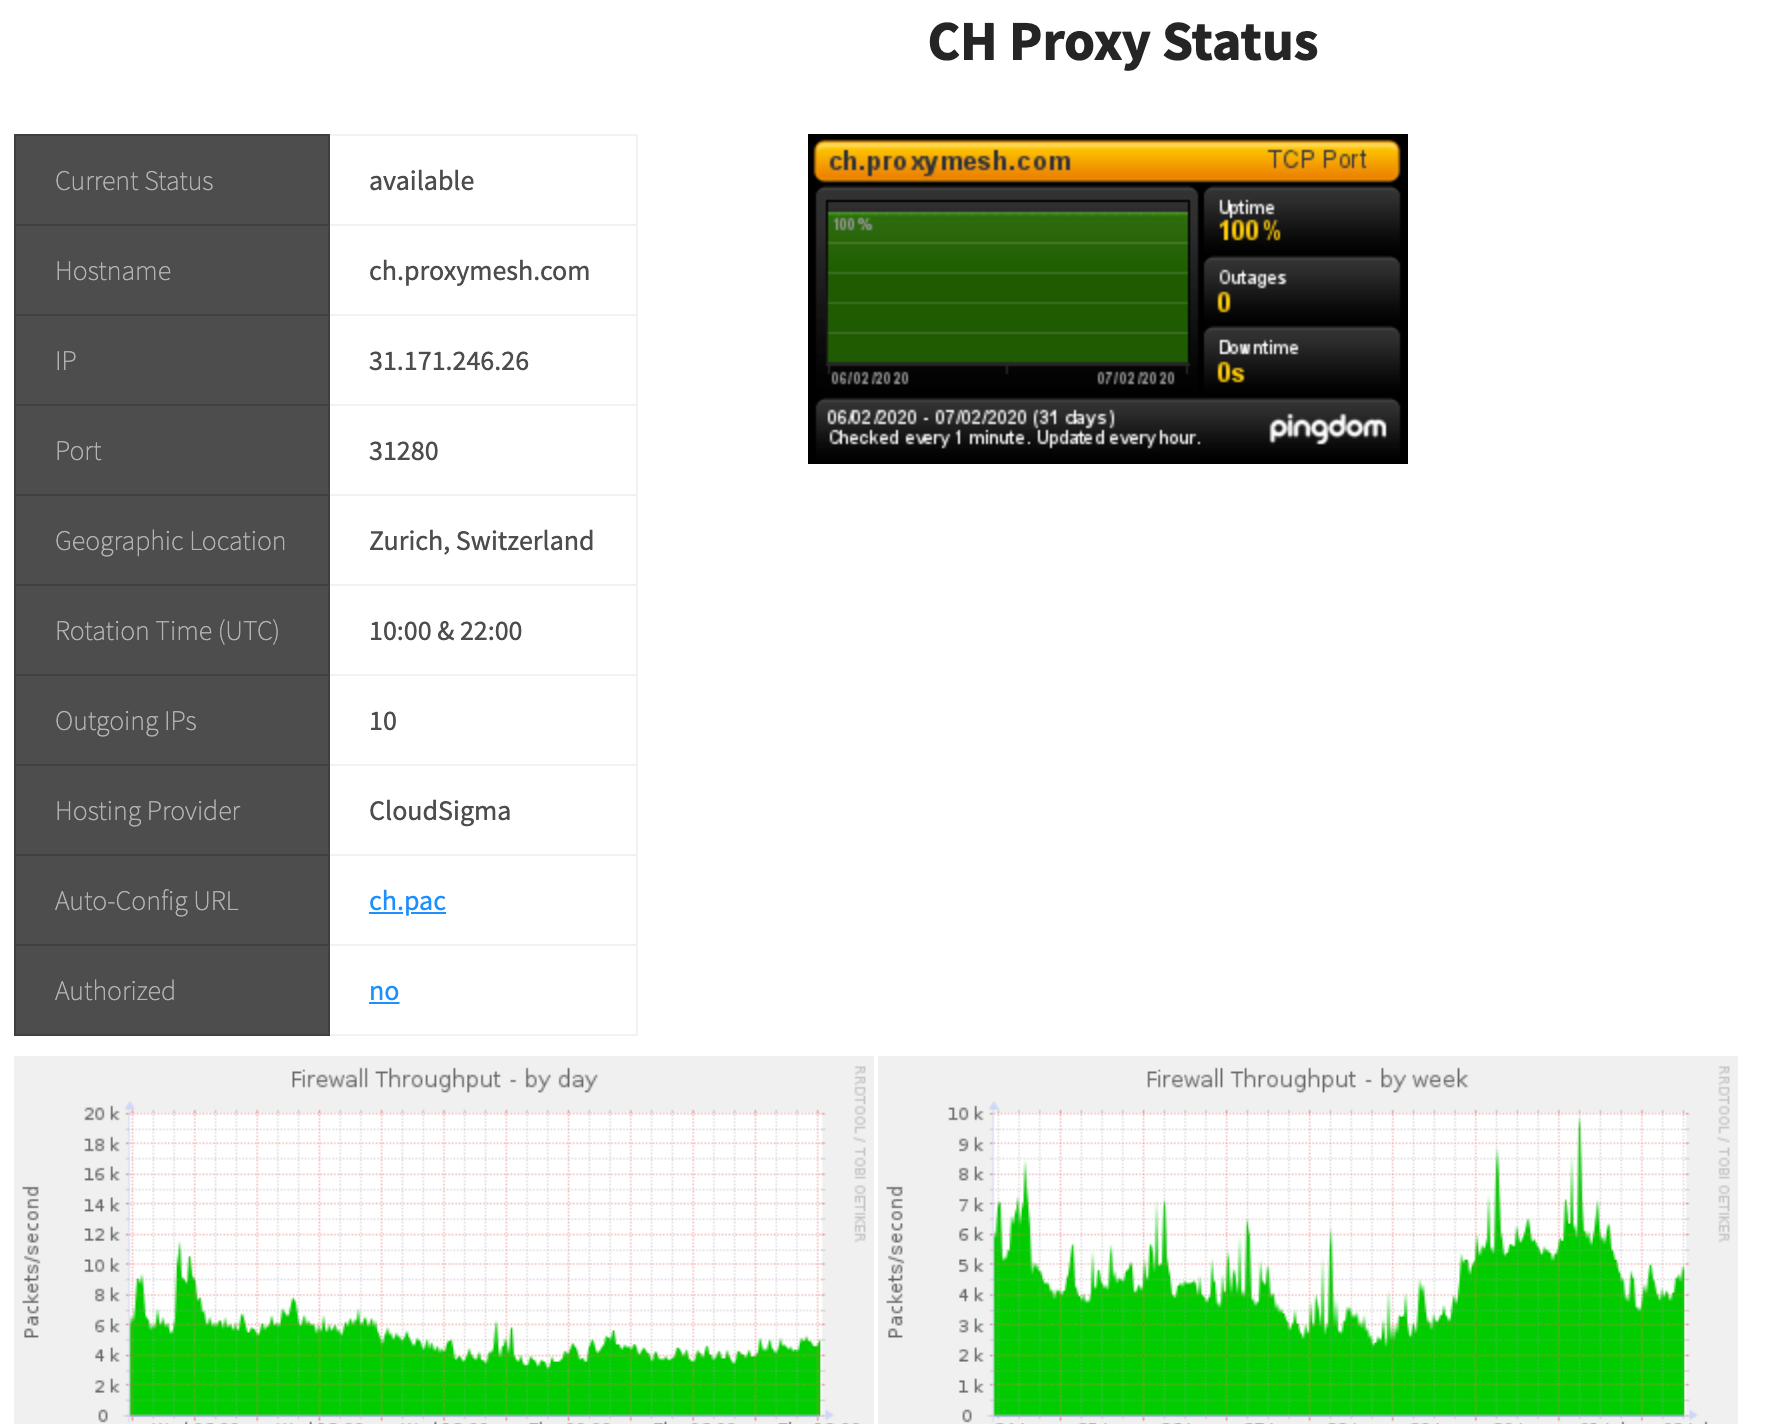Open the Pingdom uptime report image

[x=1107, y=299]
